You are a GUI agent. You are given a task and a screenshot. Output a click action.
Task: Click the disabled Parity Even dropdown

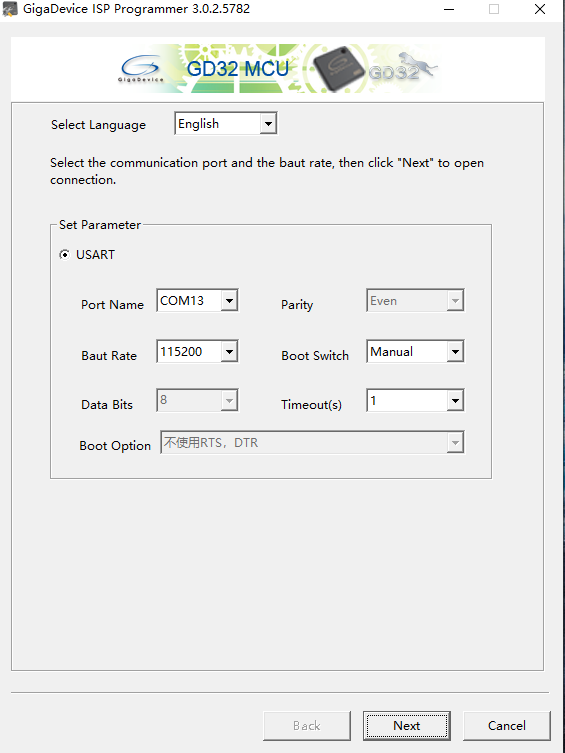[x=415, y=301]
